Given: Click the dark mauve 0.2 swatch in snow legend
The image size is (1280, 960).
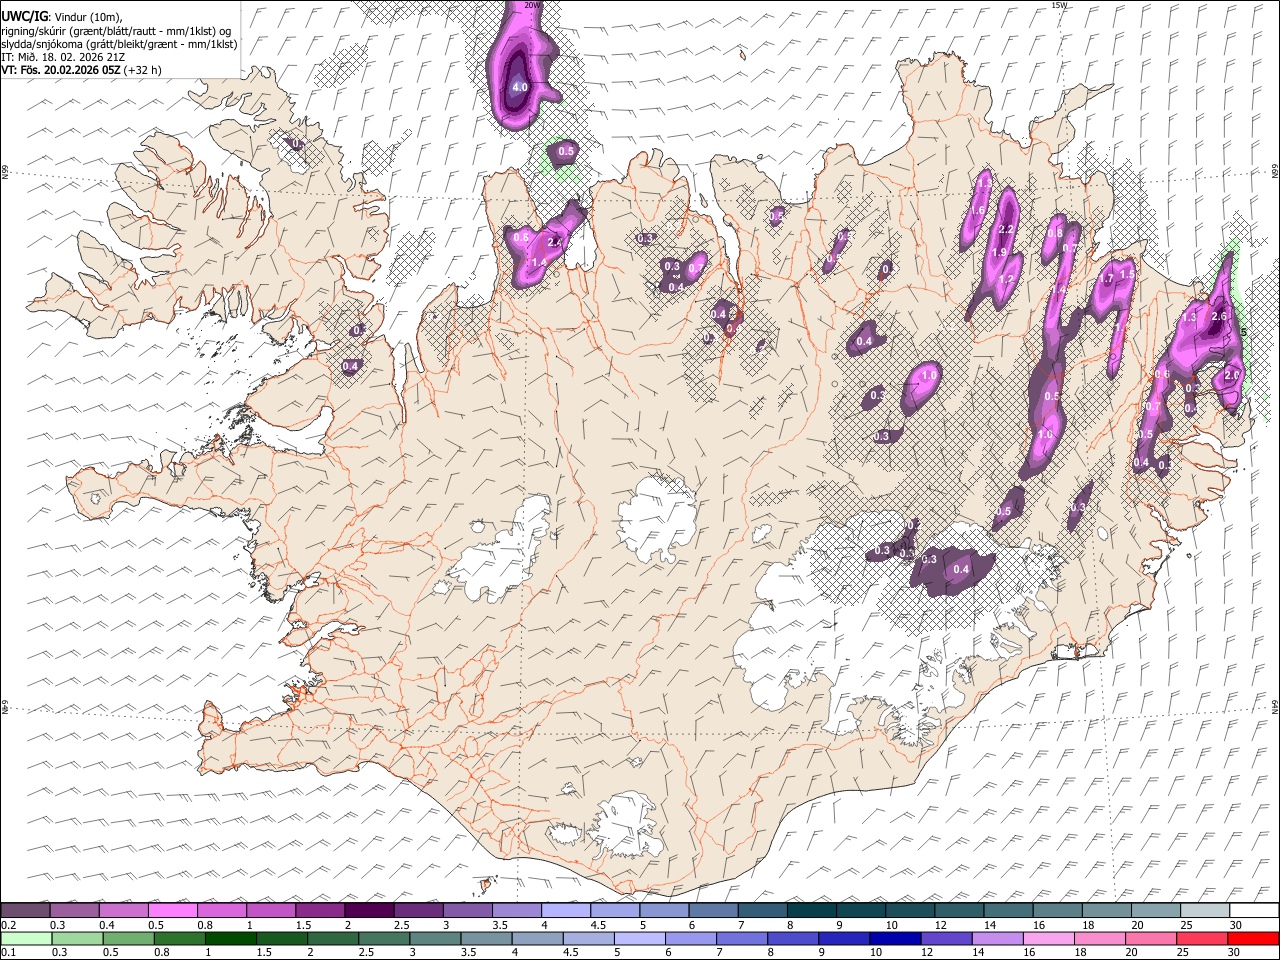Looking at the screenshot, I should coord(25,911).
